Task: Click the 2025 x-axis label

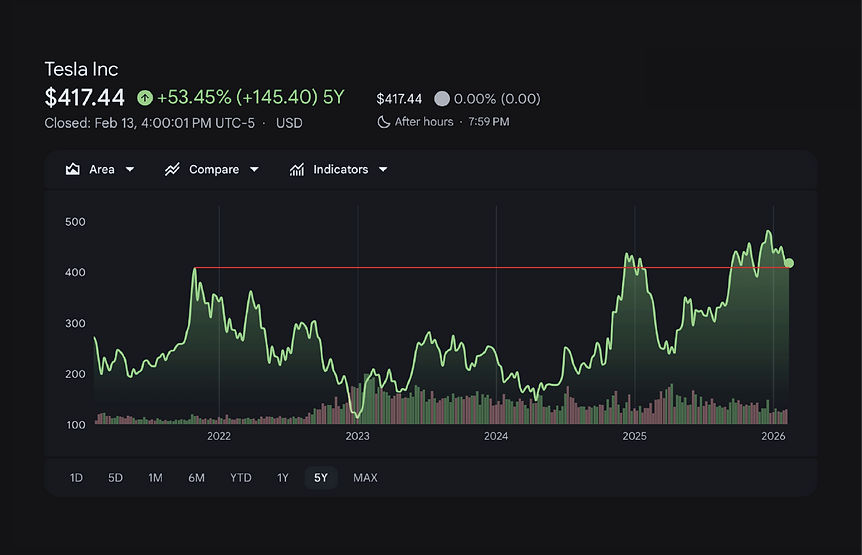Action: click(x=634, y=436)
